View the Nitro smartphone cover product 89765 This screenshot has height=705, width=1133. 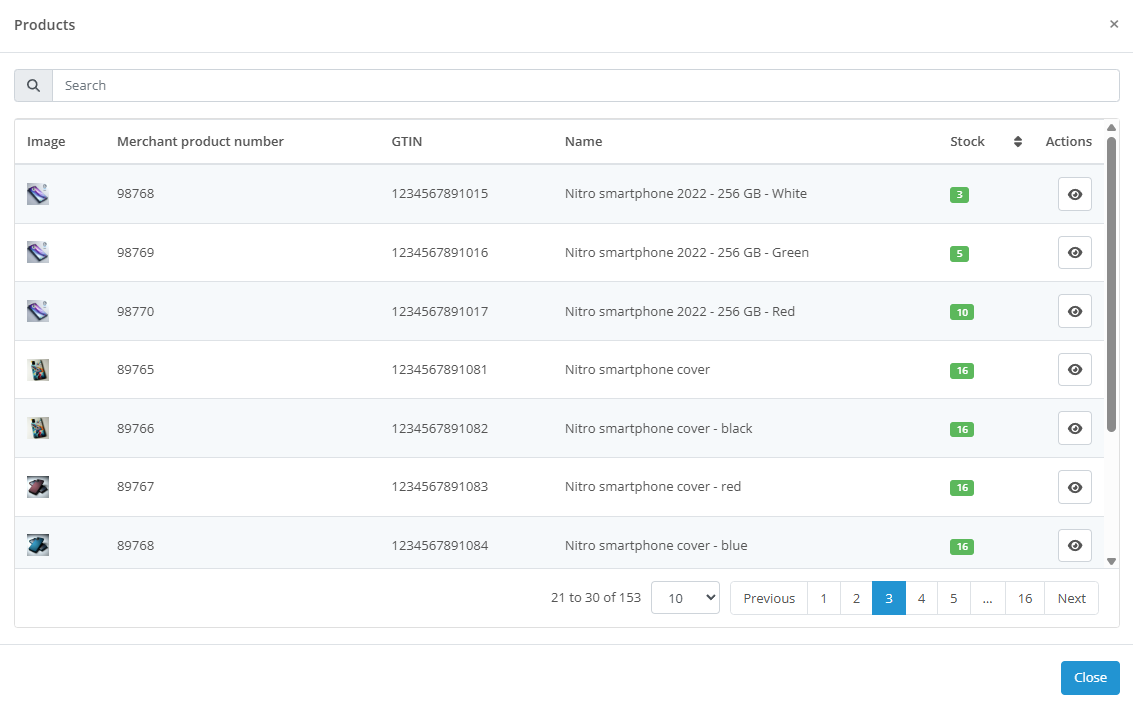coord(1074,370)
